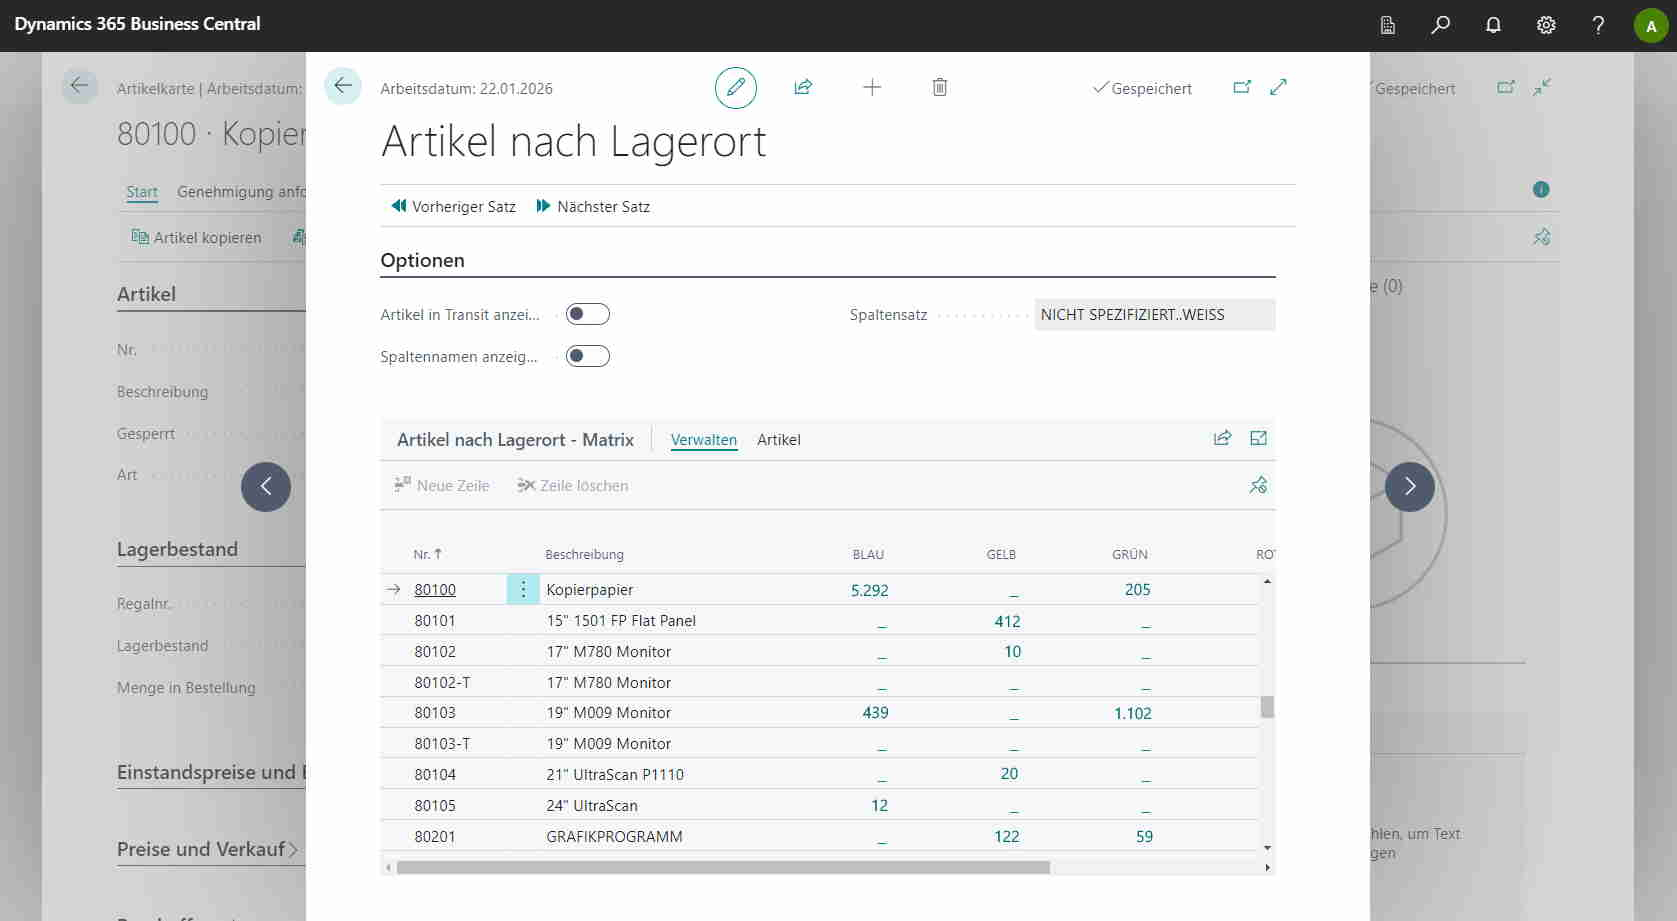Image resolution: width=1677 pixels, height=921 pixels.
Task: Open in new window on Artikelkarte
Action: coord(1506,87)
